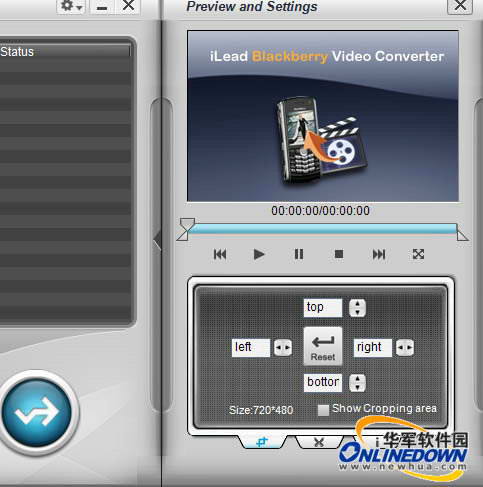
Task: Close the Preview and Settings panel
Action: pyautogui.click(x=460, y=6)
